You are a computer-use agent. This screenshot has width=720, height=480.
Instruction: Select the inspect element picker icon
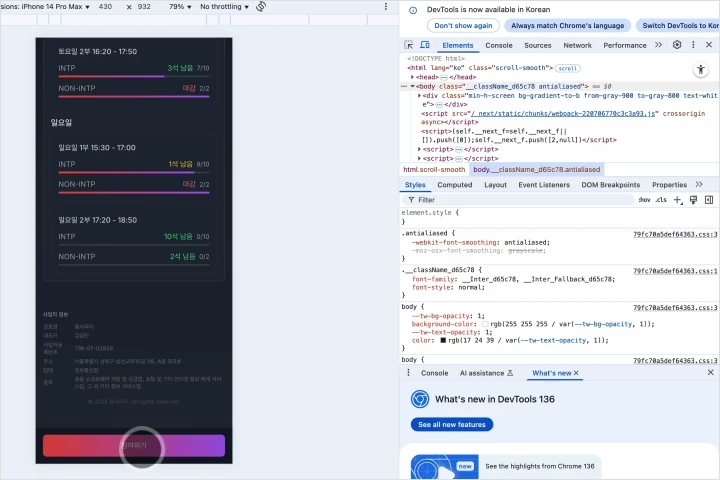click(408, 45)
